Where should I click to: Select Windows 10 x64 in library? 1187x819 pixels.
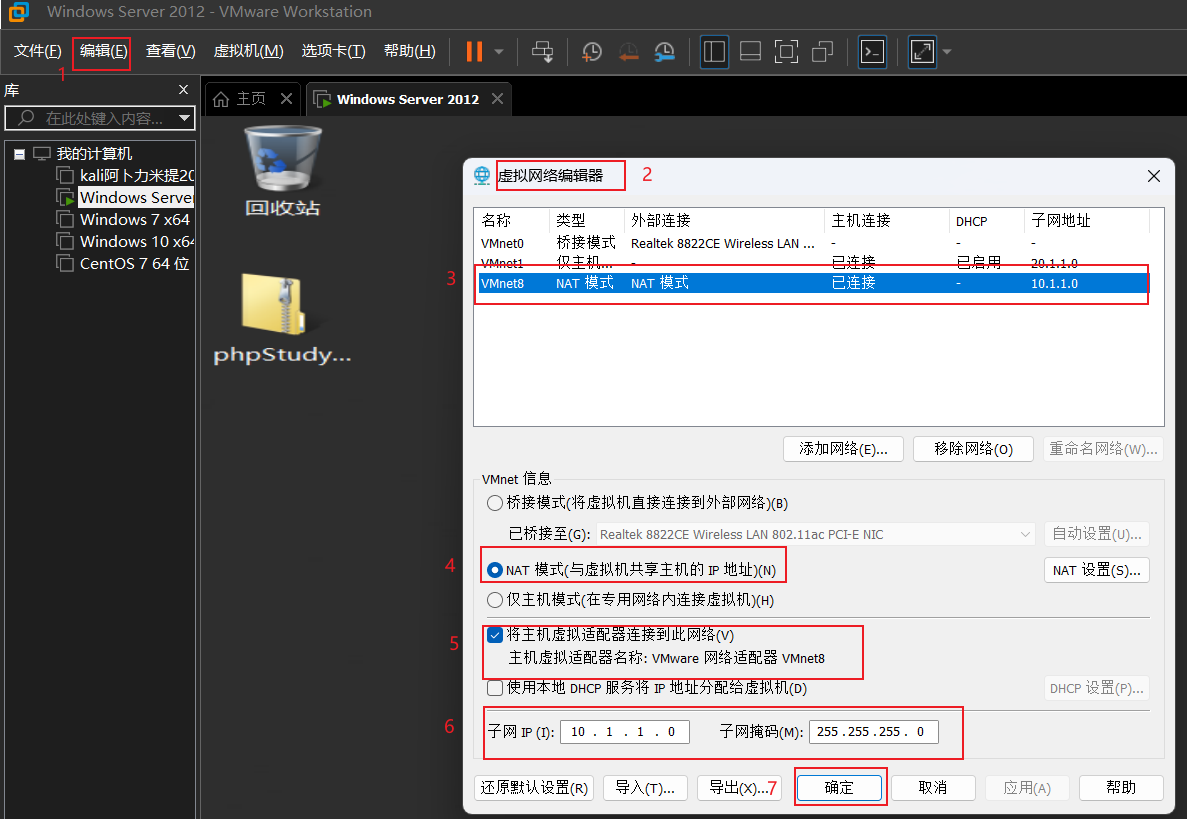(x=126, y=241)
